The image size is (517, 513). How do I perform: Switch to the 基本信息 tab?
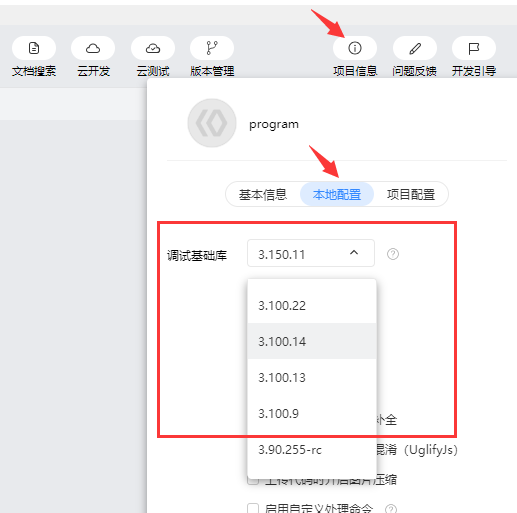tap(263, 194)
